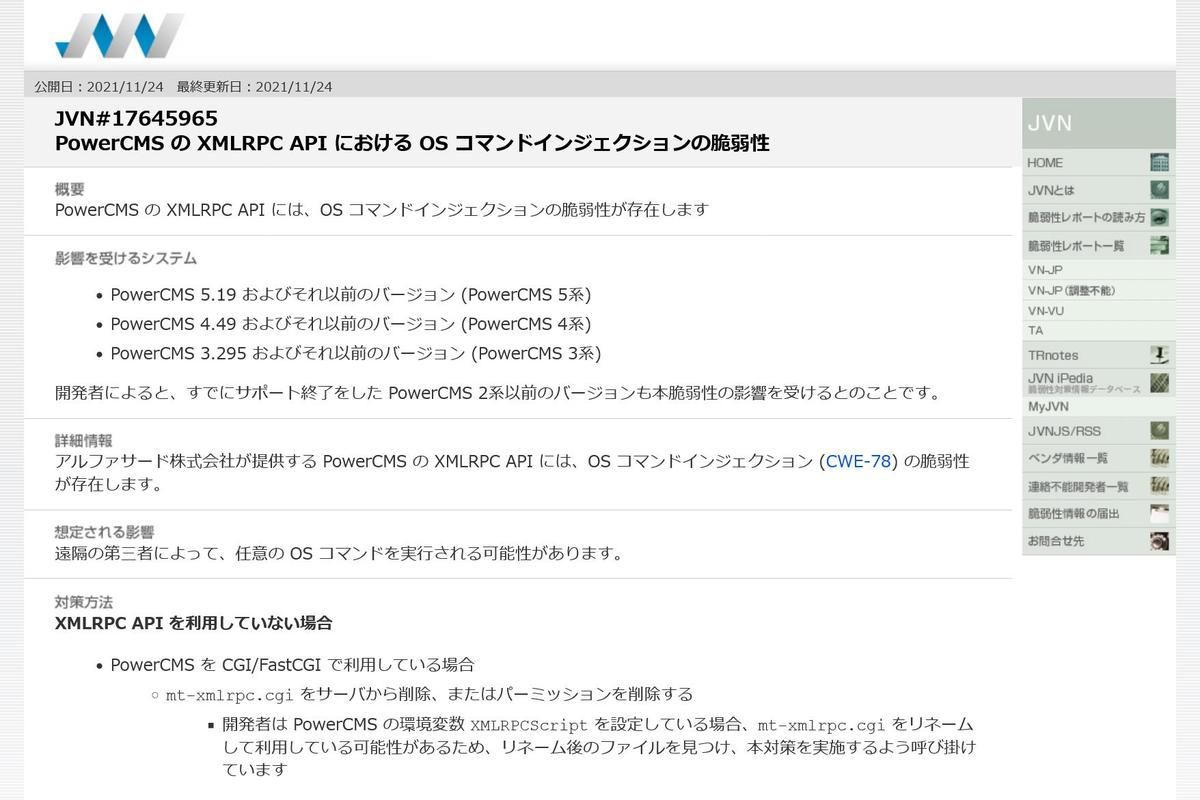Open the HOME sidebar menu item

pos(1098,163)
